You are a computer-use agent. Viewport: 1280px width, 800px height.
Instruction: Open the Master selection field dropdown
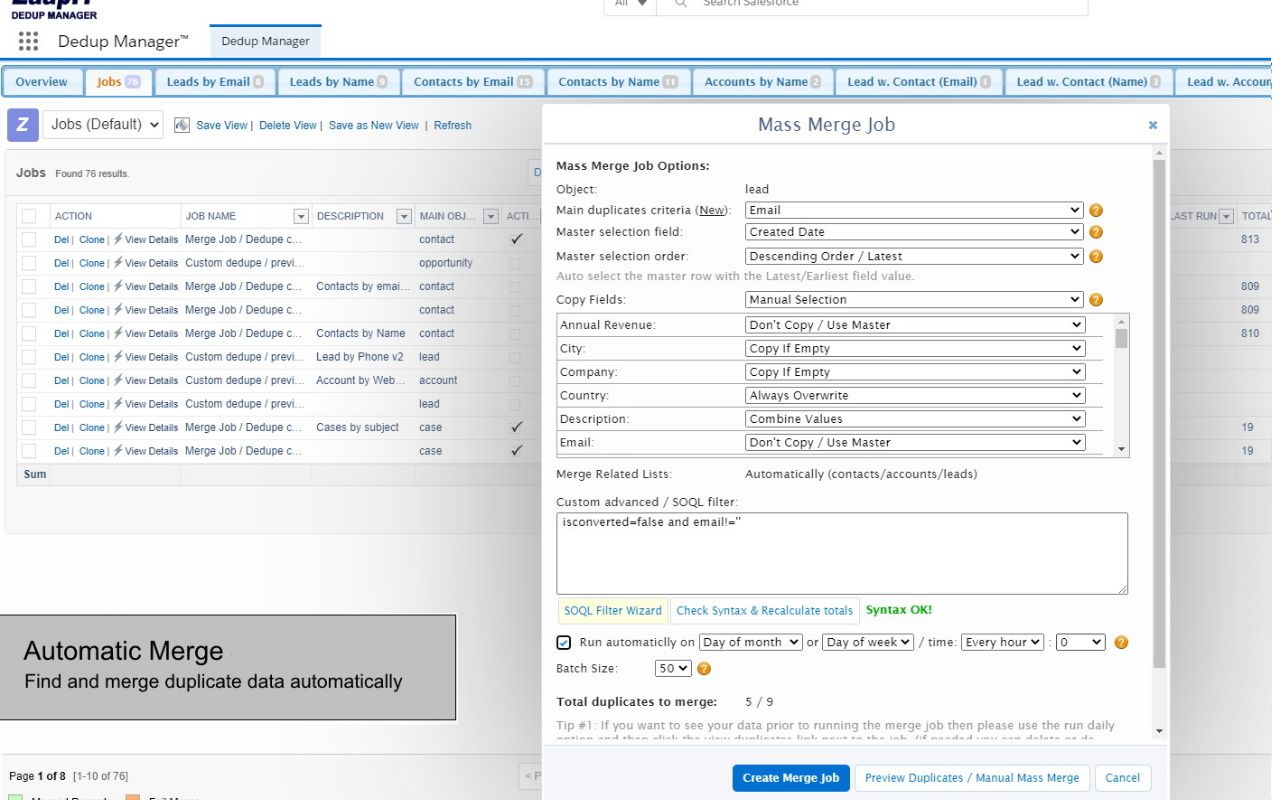[x=914, y=232]
